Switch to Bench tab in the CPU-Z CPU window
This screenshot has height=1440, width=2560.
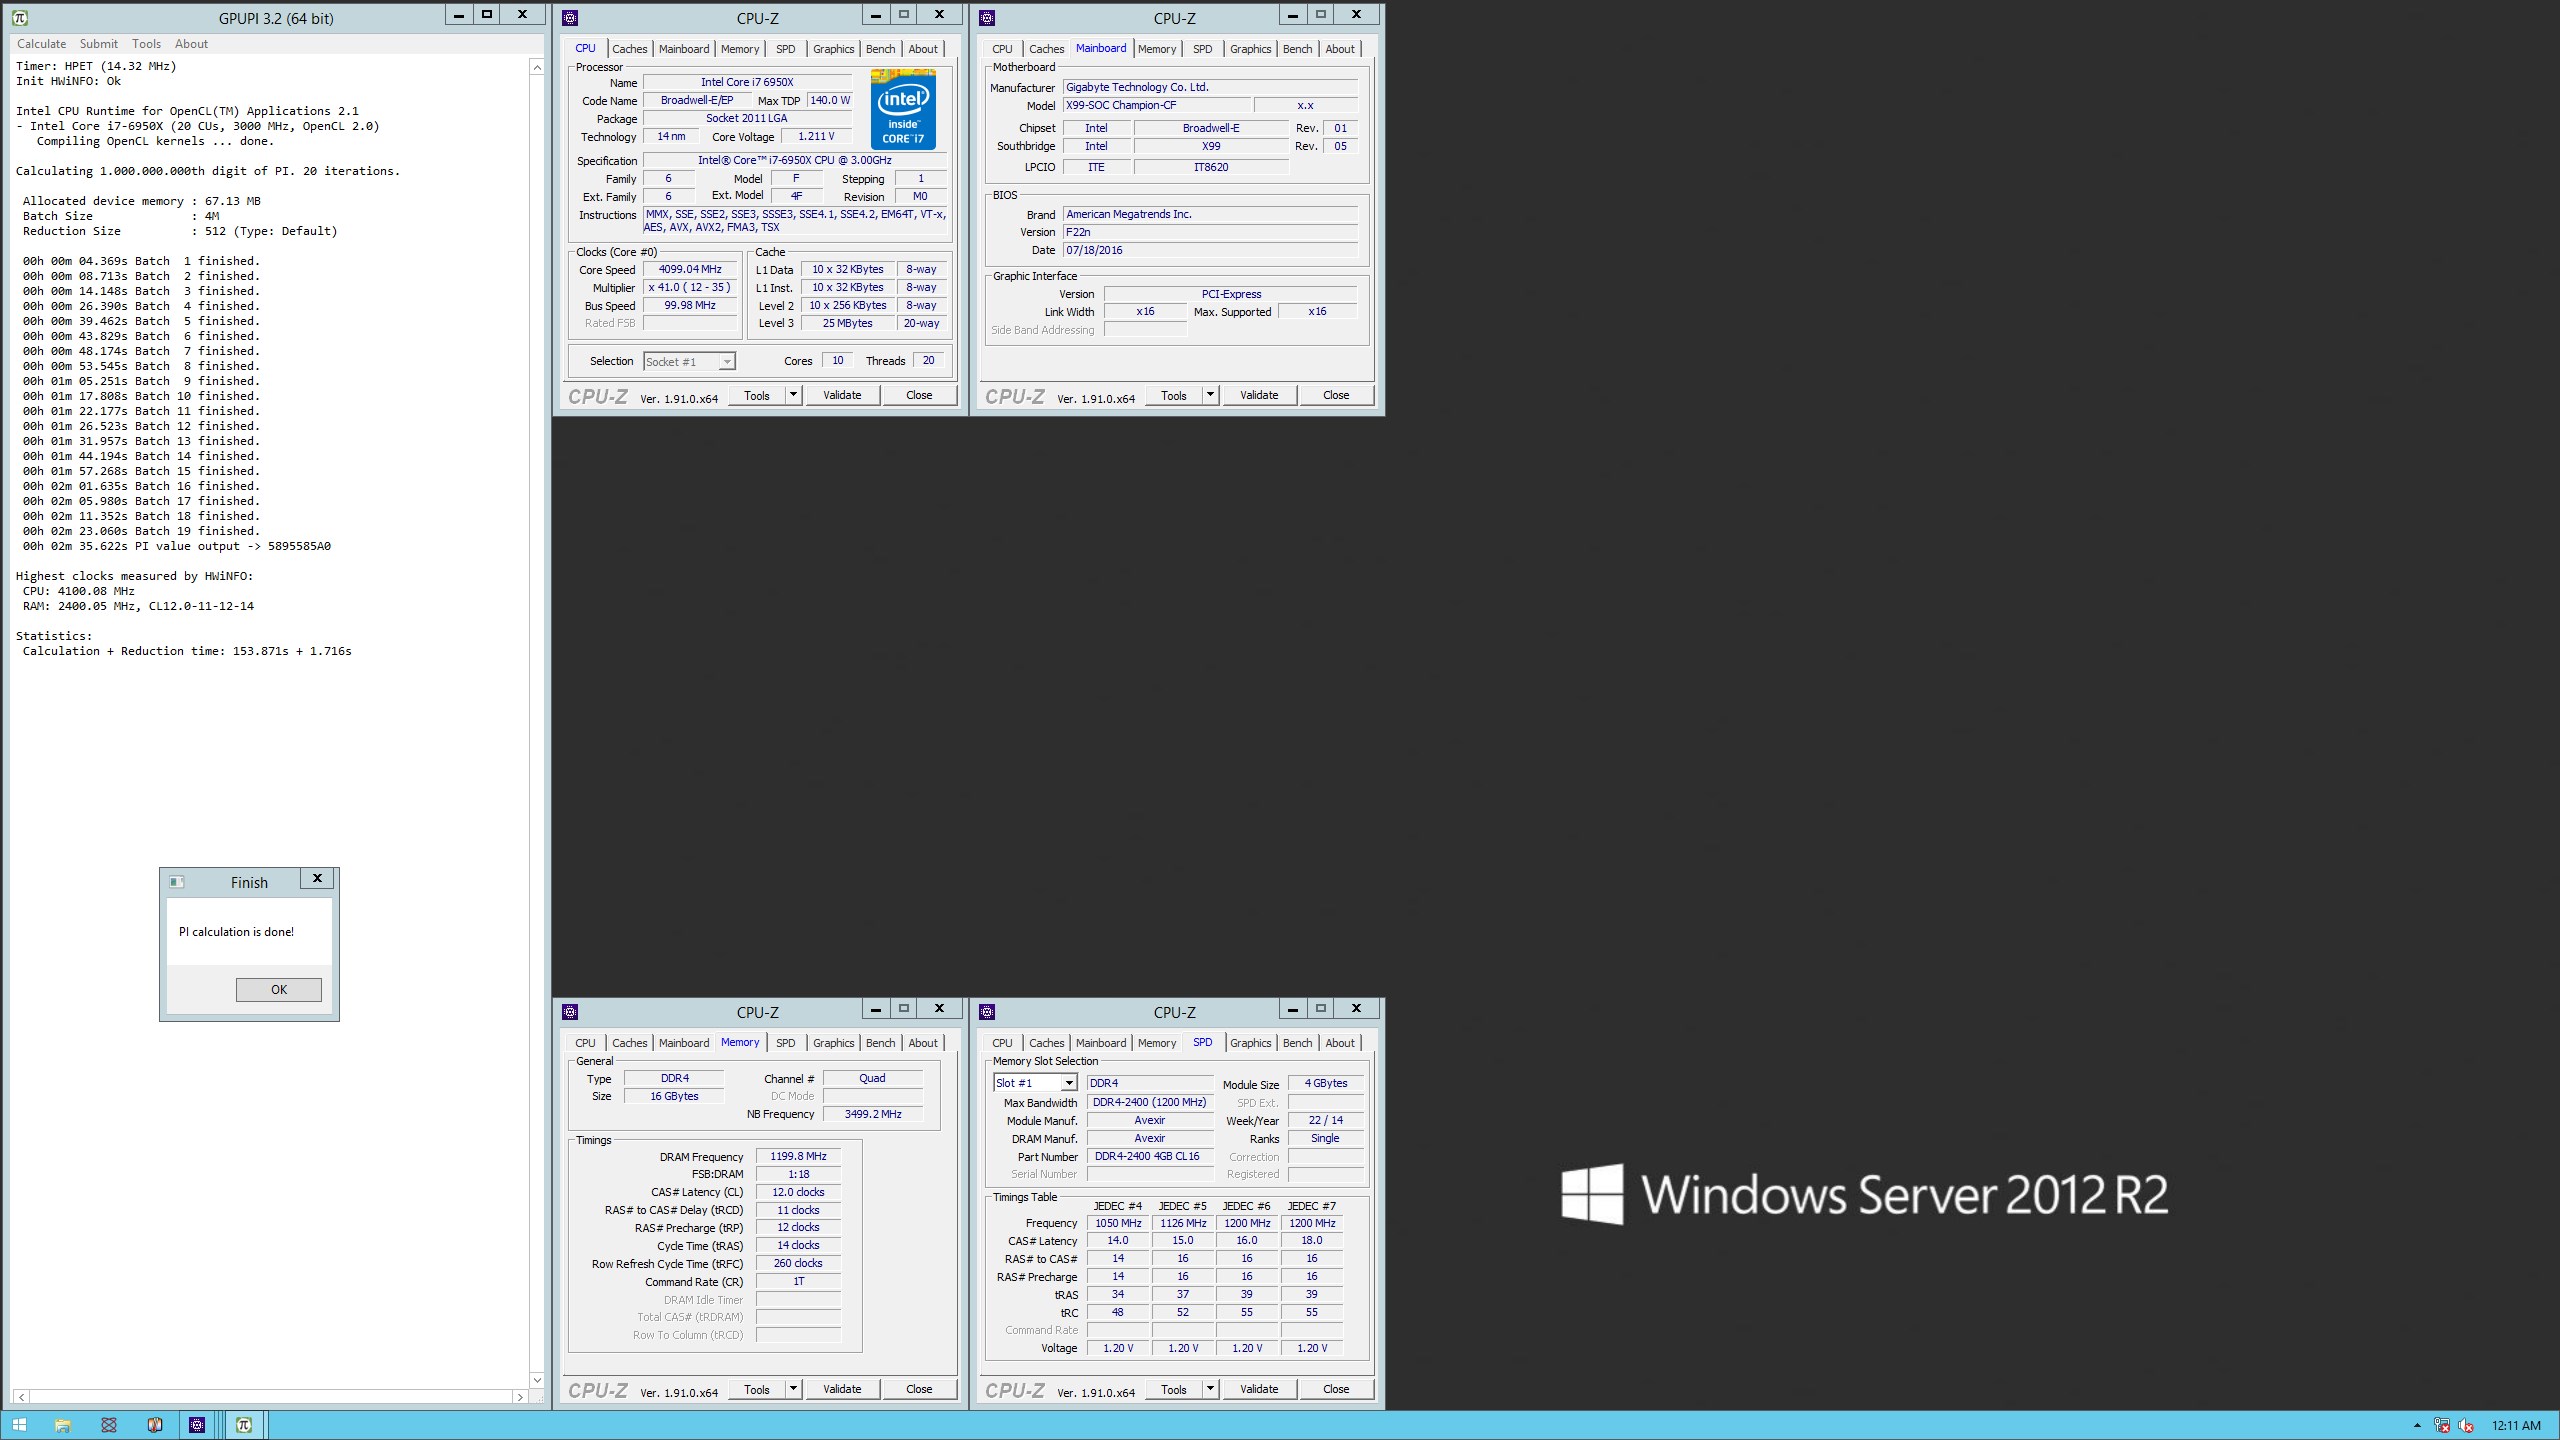(x=881, y=49)
